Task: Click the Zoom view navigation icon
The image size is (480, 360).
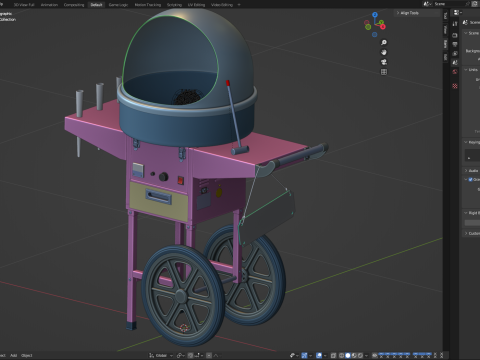Action: pyautogui.click(x=384, y=42)
